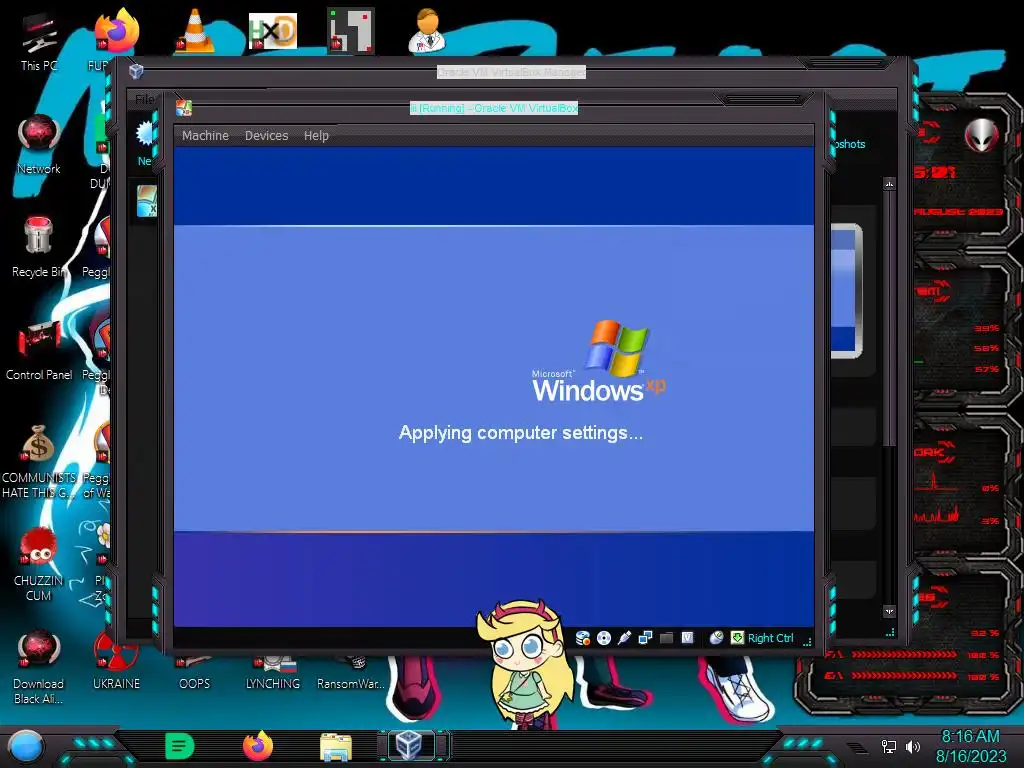Click the manager scrollbar up arrow
This screenshot has width=1024, height=768.
tap(889, 184)
